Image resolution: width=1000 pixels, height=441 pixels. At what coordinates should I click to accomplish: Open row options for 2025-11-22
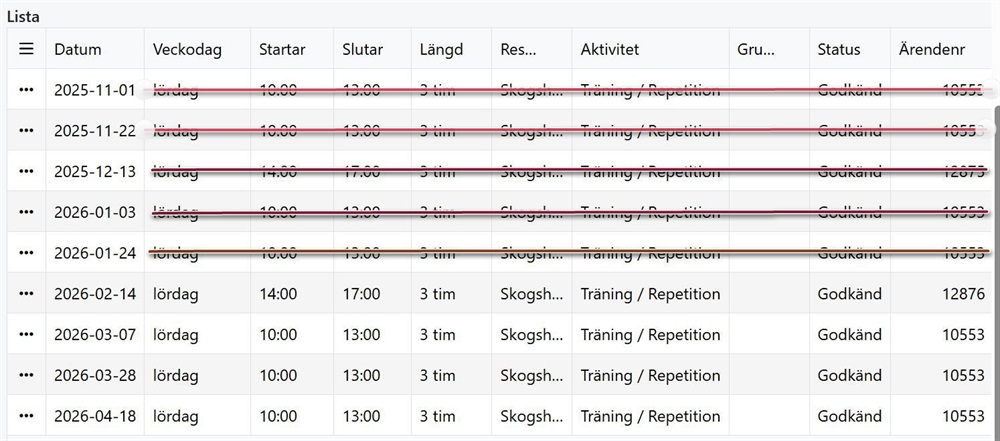coord(26,131)
